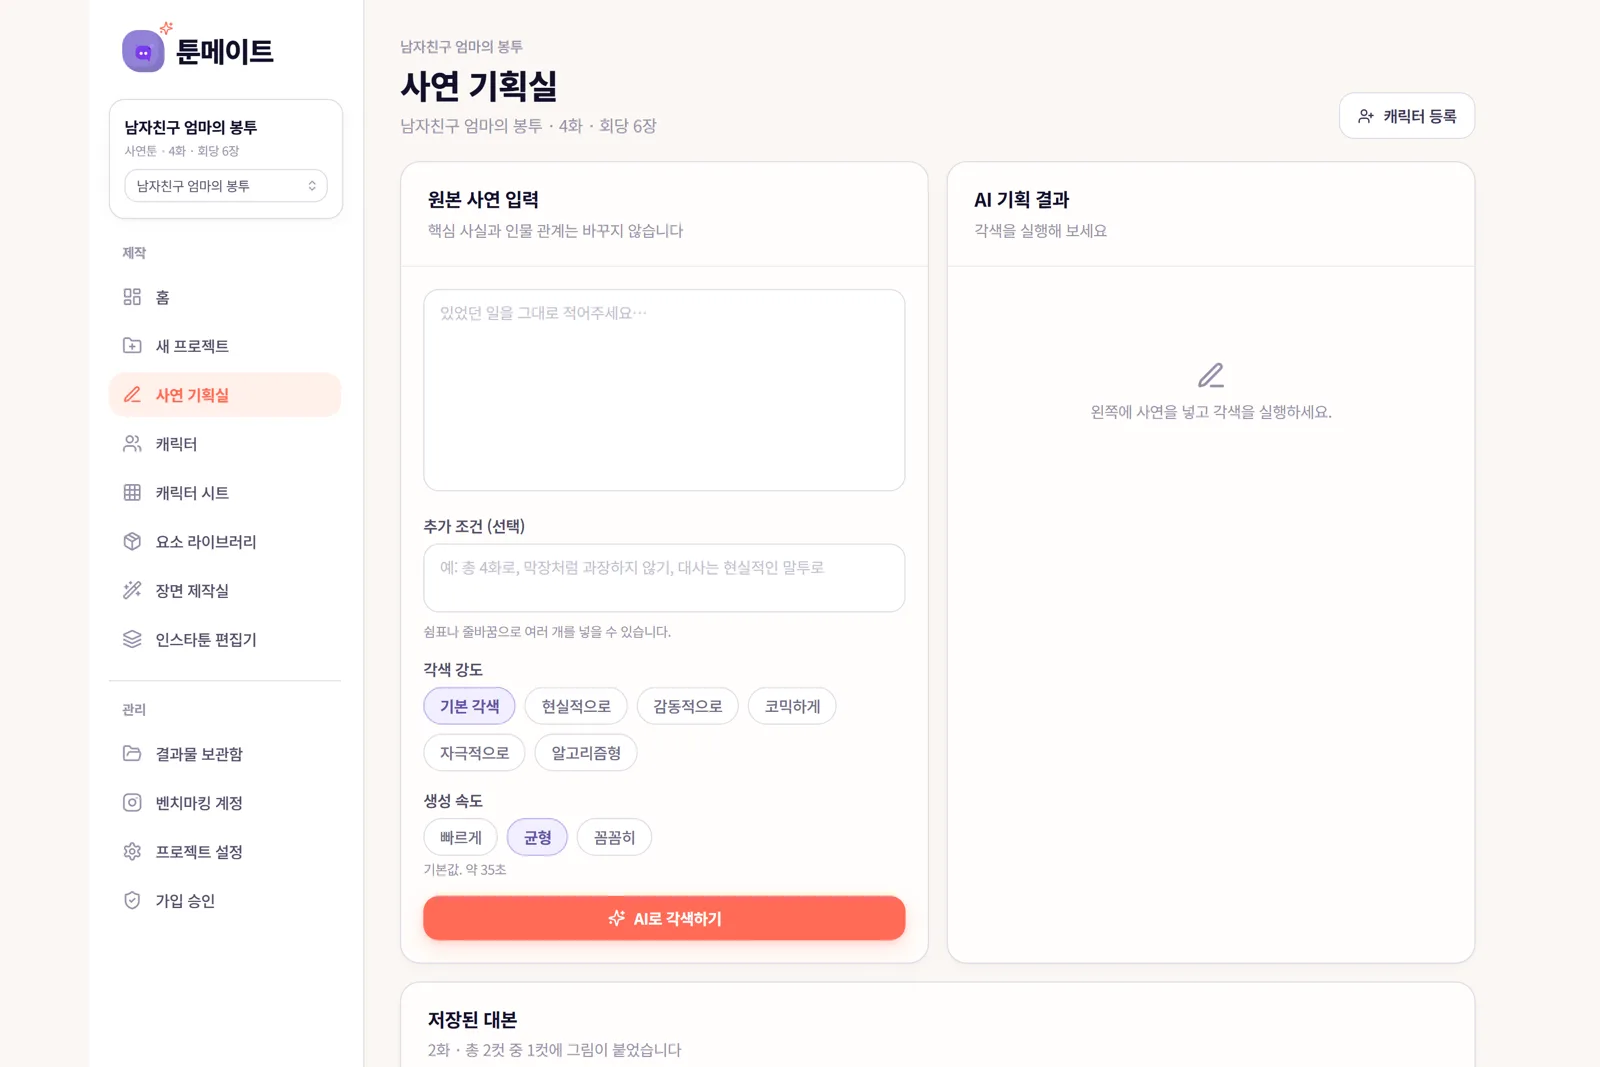Focus the 원본 사연 text area

click(x=664, y=390)
